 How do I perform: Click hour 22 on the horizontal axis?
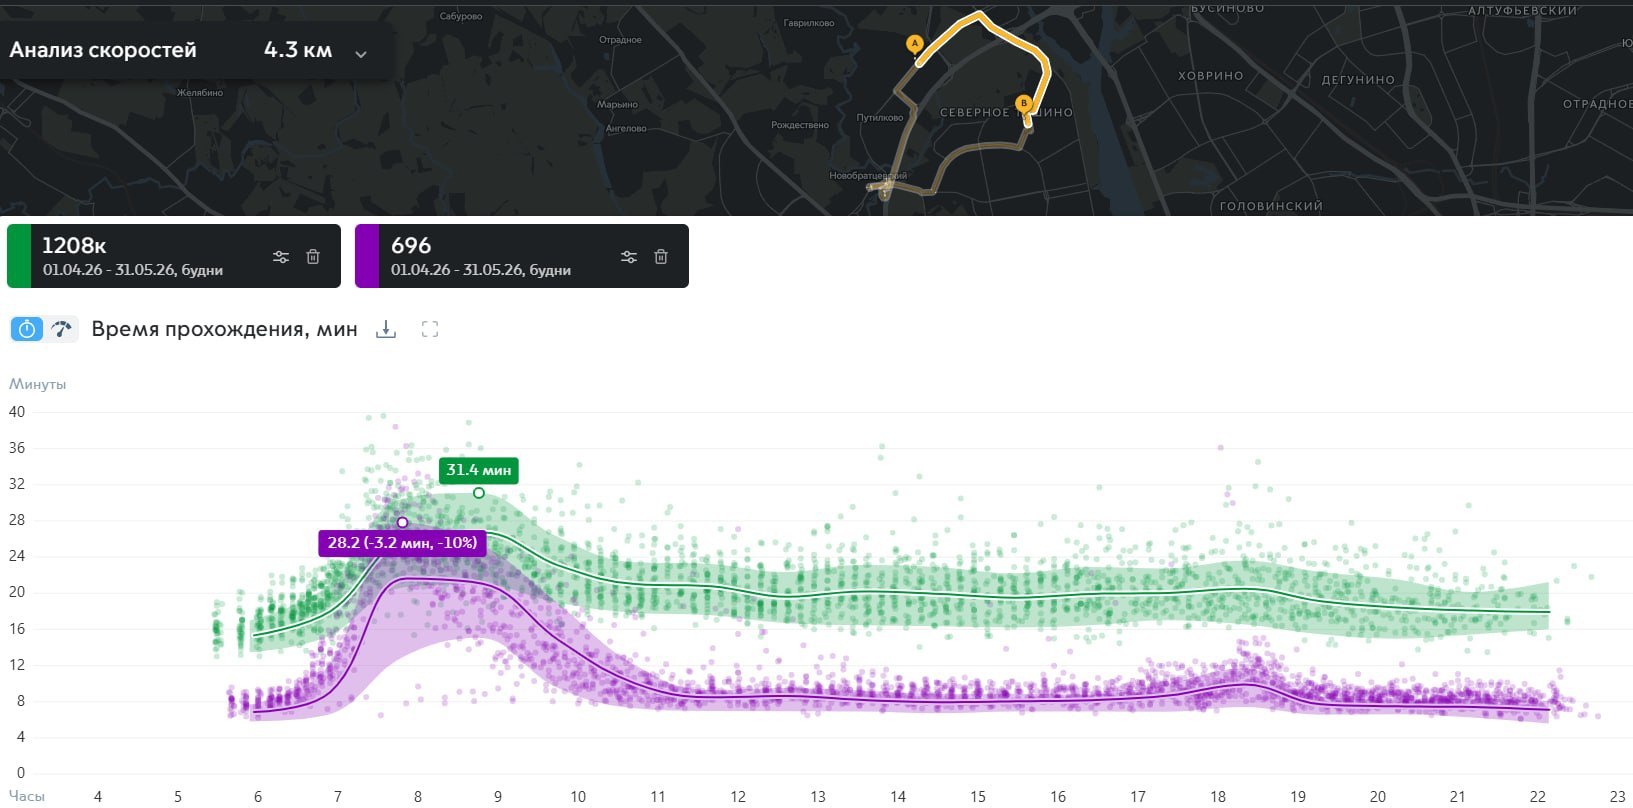pyautogui.click(x=1538, y=797)
